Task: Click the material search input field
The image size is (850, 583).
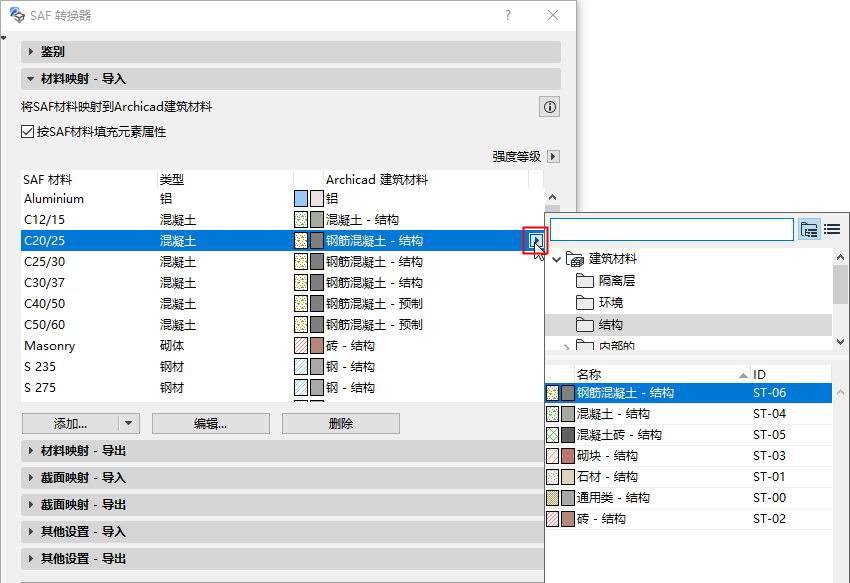Action: click(x=672, y=229)
